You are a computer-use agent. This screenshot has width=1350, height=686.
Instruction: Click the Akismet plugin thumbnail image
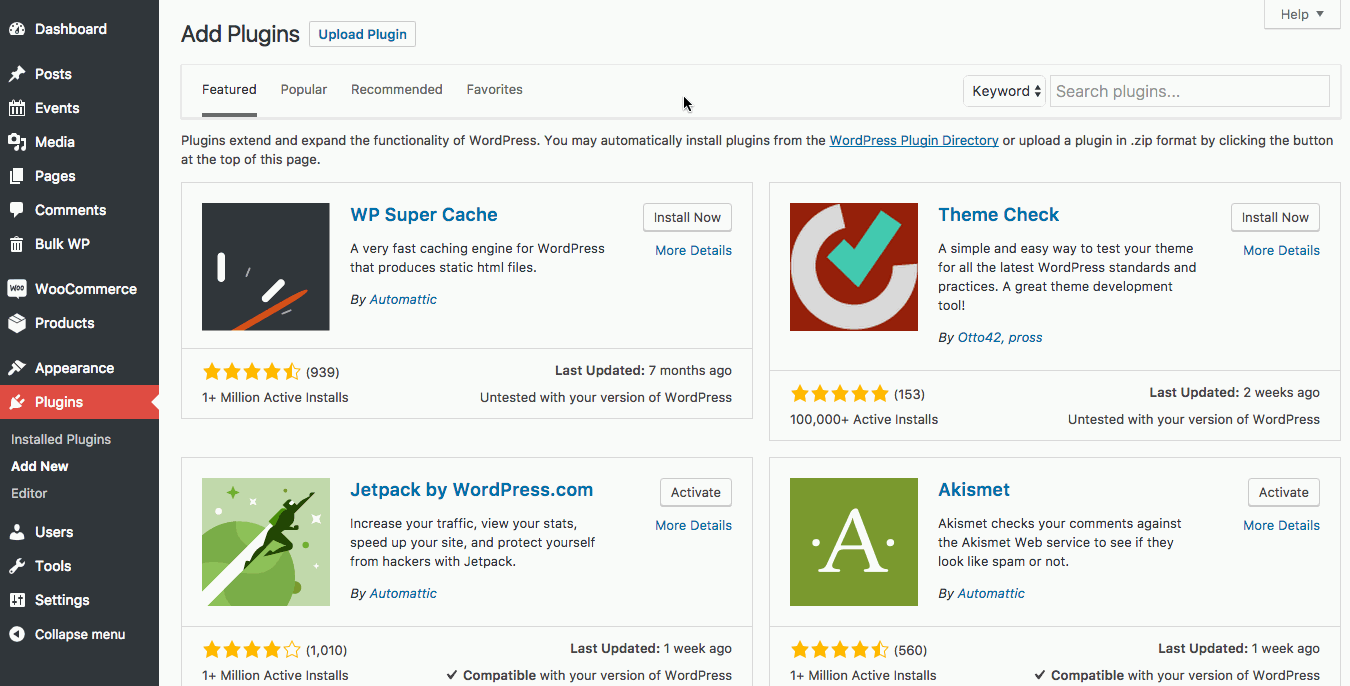click(854, 542)
